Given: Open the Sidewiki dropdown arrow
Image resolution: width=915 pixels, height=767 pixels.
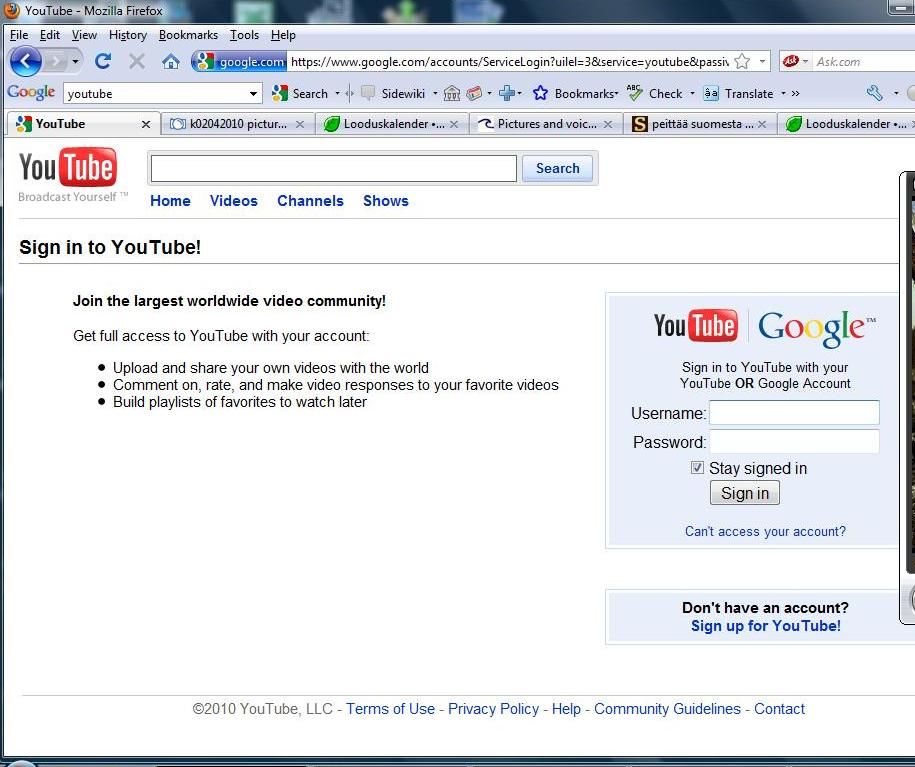Looking at the screenshot, I should (x=435, y=93).
